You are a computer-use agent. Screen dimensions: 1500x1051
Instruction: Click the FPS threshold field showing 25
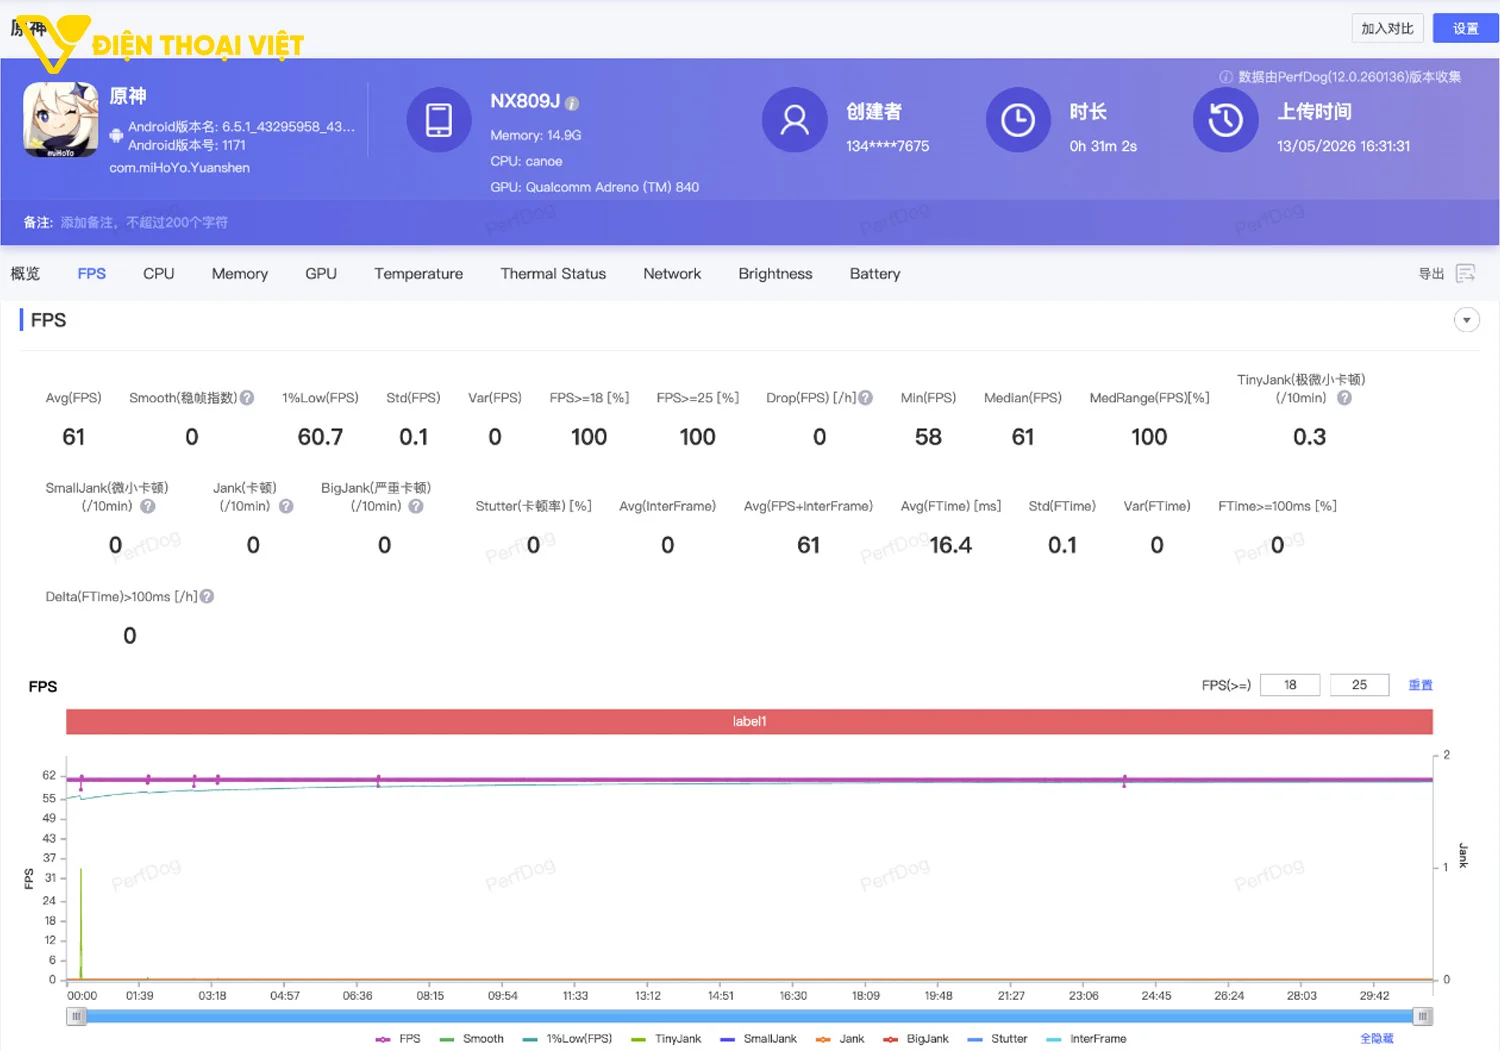[x=1359, y=685]
